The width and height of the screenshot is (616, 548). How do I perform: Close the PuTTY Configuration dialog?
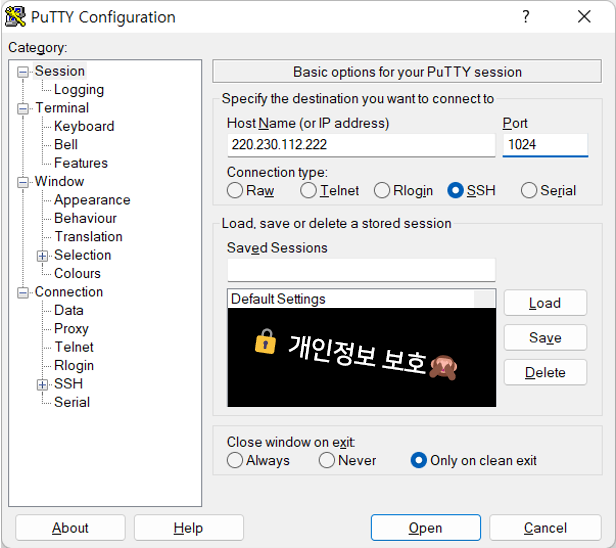(x=584, y=17)
